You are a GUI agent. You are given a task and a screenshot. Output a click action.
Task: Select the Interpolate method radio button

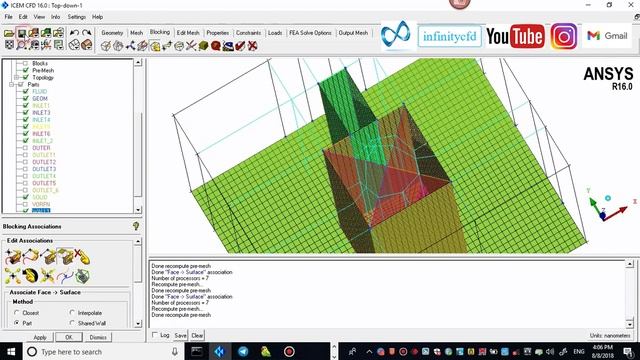72,313
